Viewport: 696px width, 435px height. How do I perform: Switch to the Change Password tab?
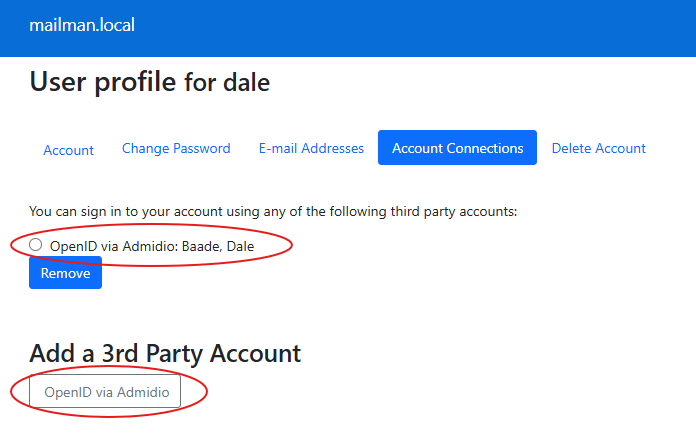tap(176, 148)
